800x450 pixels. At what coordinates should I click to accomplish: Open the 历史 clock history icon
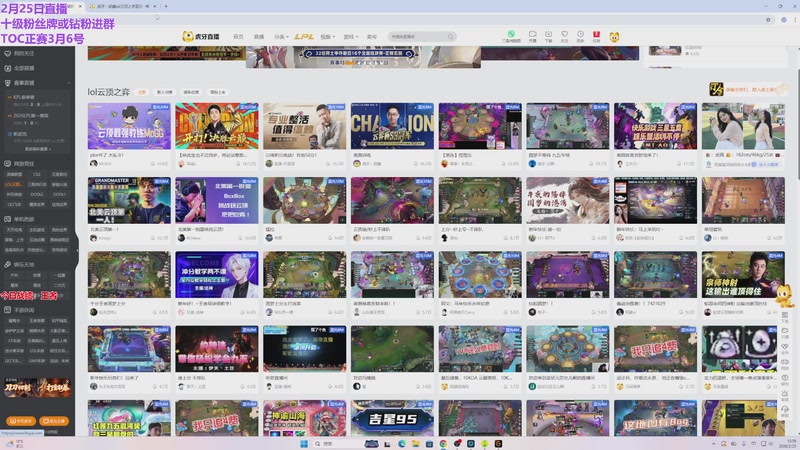[x=580, y=34]
